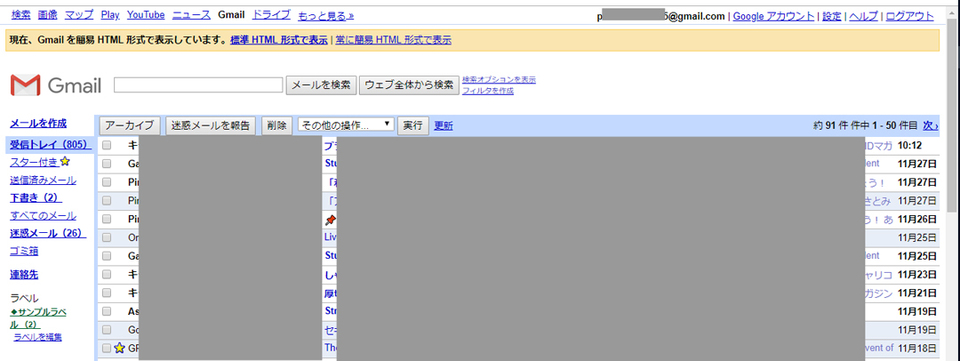Go to next page via 次 link
Screen dimensions: 960x361
931,125
